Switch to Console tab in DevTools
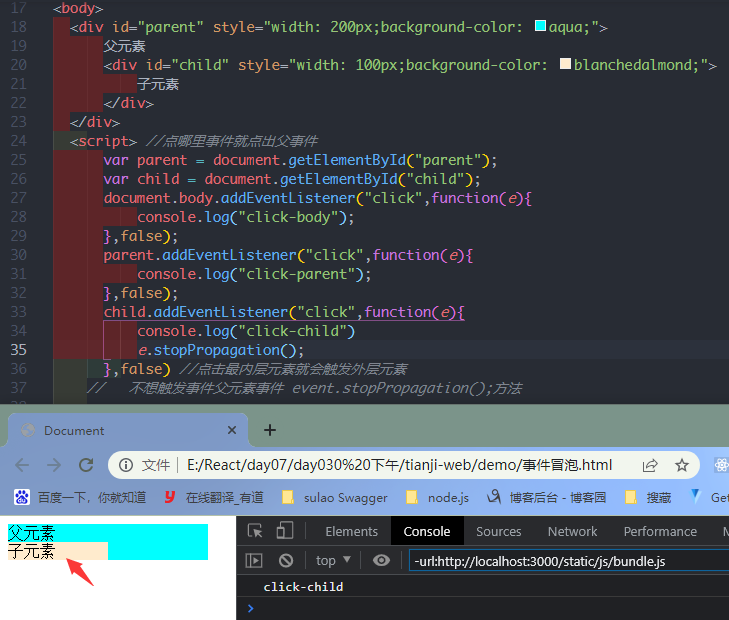Screen dimensions: 729x620 [x=427, y=531]
